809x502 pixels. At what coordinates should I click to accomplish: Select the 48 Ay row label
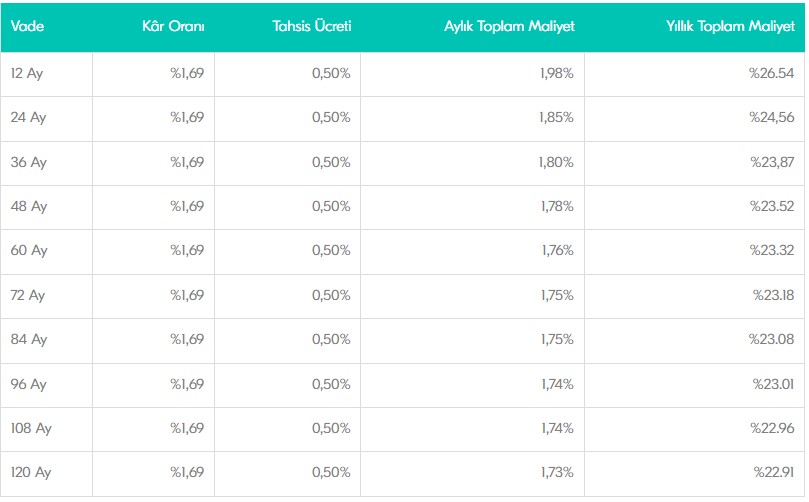coord(29,207)
